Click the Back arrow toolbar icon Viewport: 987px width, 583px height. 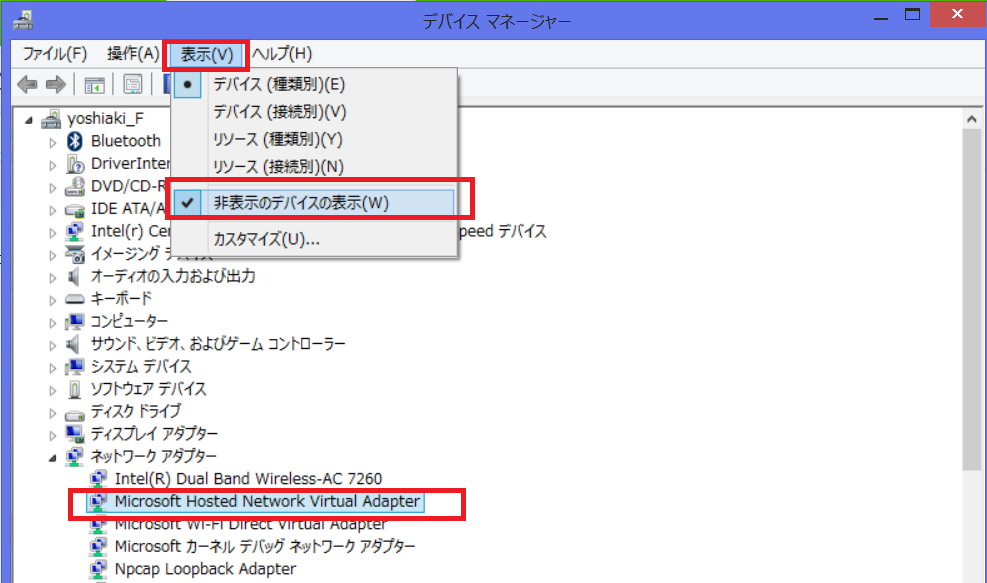[27, 84]
